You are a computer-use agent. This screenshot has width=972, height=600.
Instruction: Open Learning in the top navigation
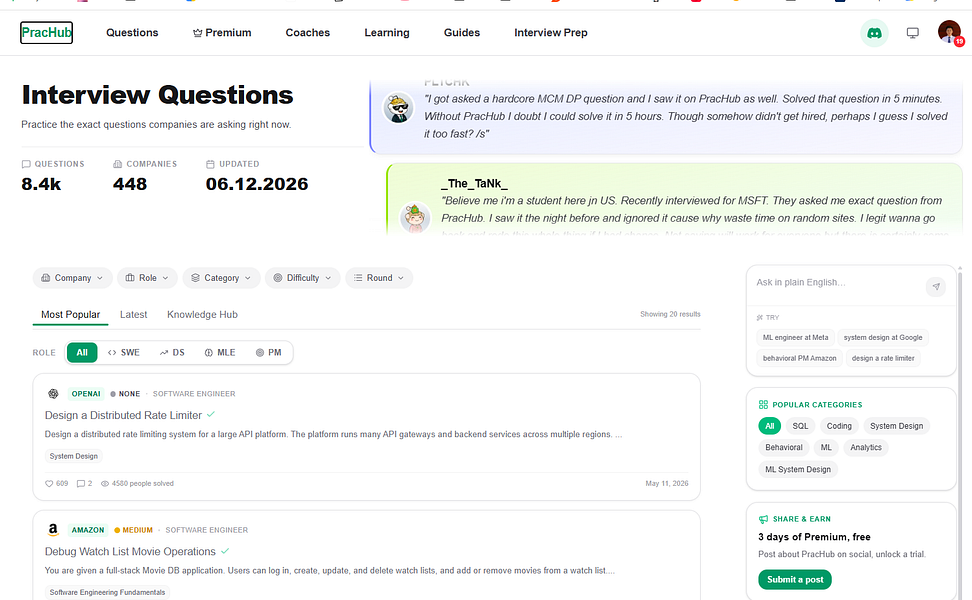pos(387,32)
